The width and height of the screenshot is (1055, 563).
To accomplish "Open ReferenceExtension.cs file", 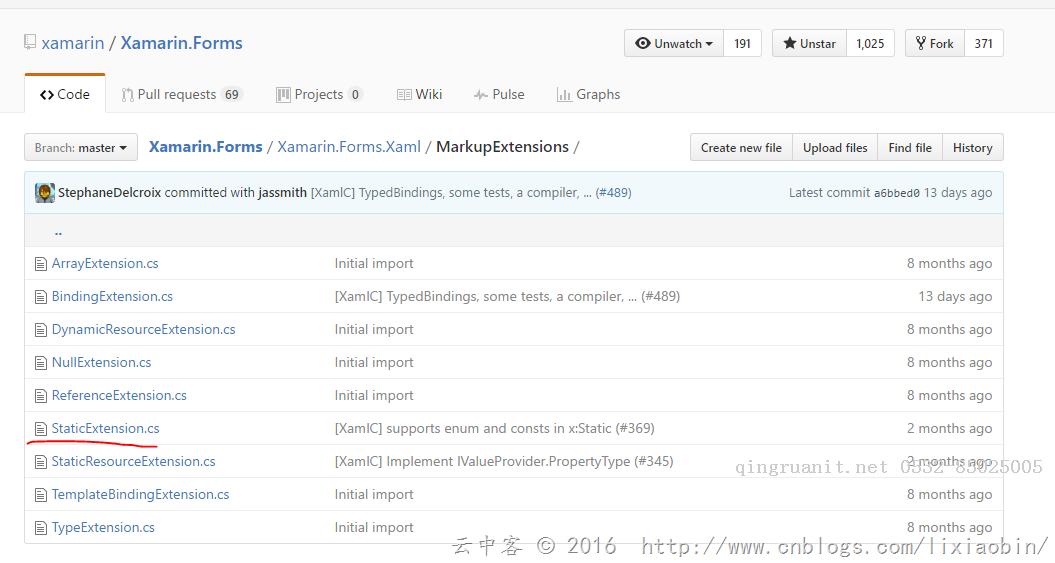I will (x=119, y=396).
